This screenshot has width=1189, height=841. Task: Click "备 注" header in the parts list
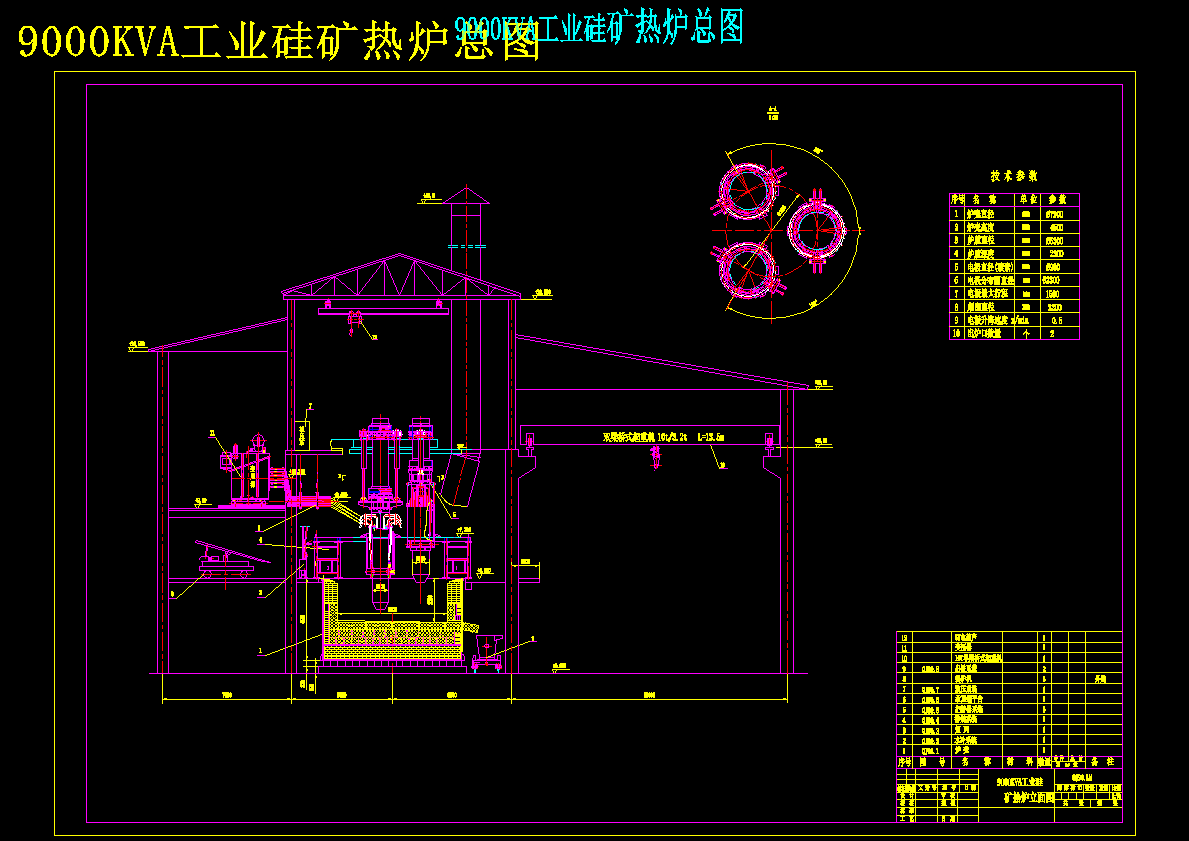coord(1103,761)
